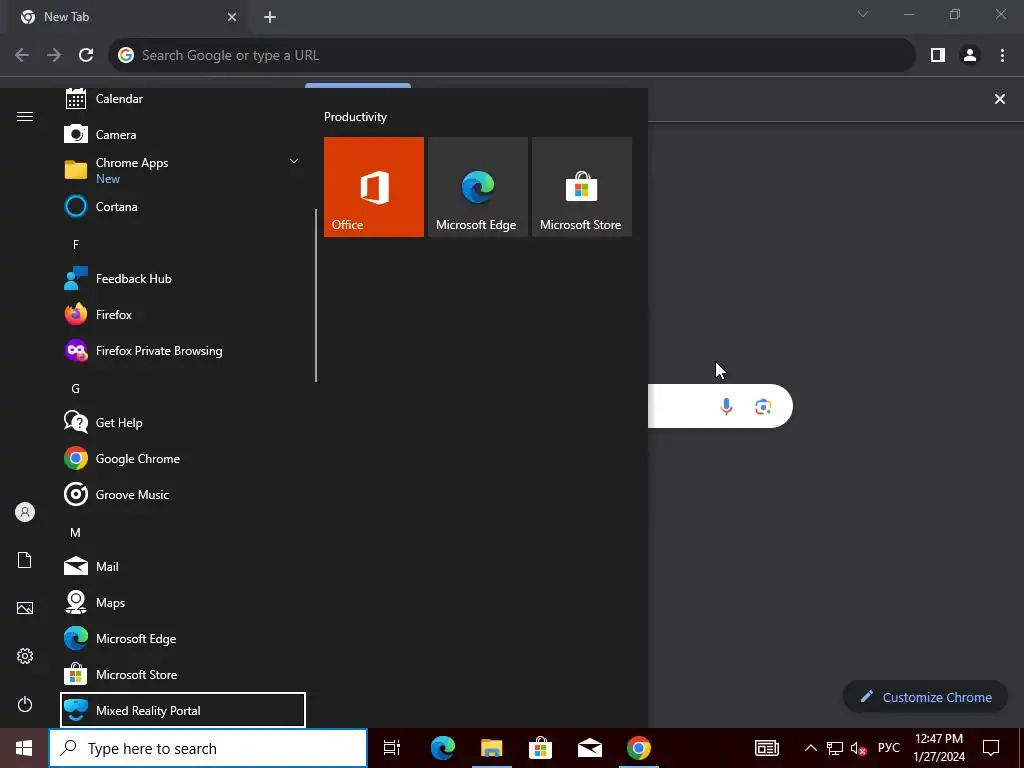Screen dimensions: 1024x768
Task: Click Customize Chrome button
Action: 926,697
